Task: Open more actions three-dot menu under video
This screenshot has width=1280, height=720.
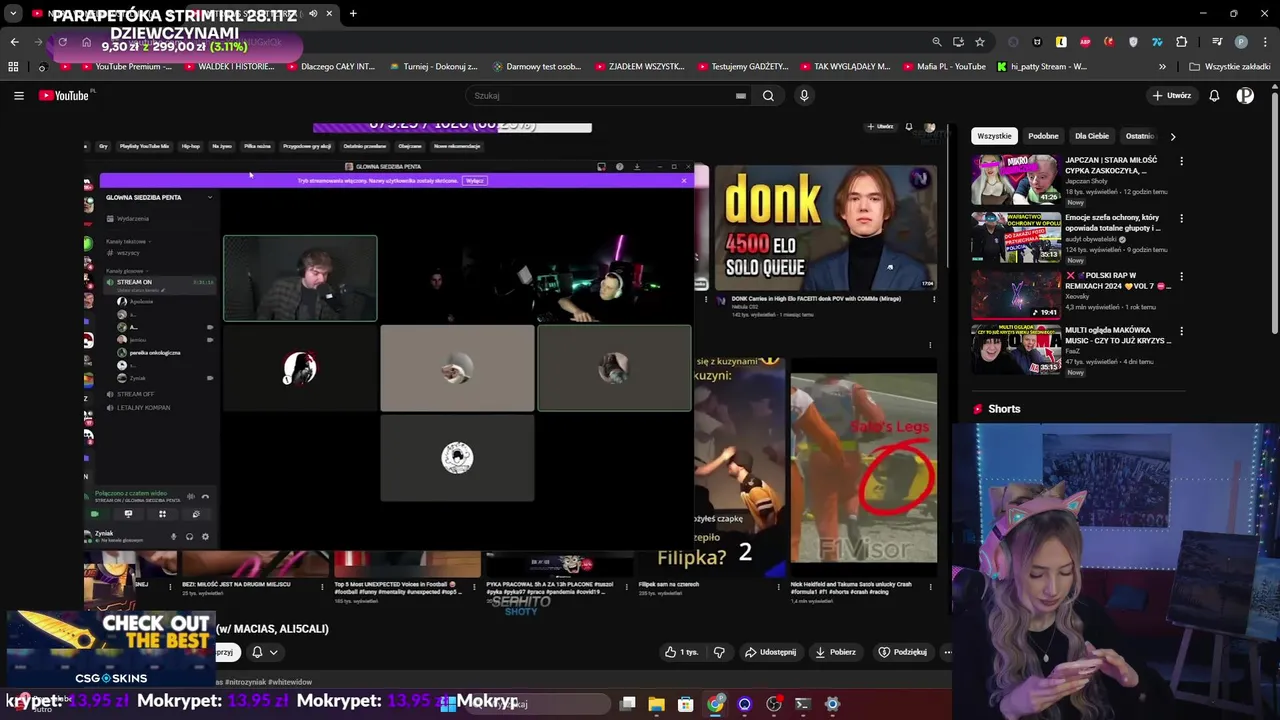Action: pos(947,652)
